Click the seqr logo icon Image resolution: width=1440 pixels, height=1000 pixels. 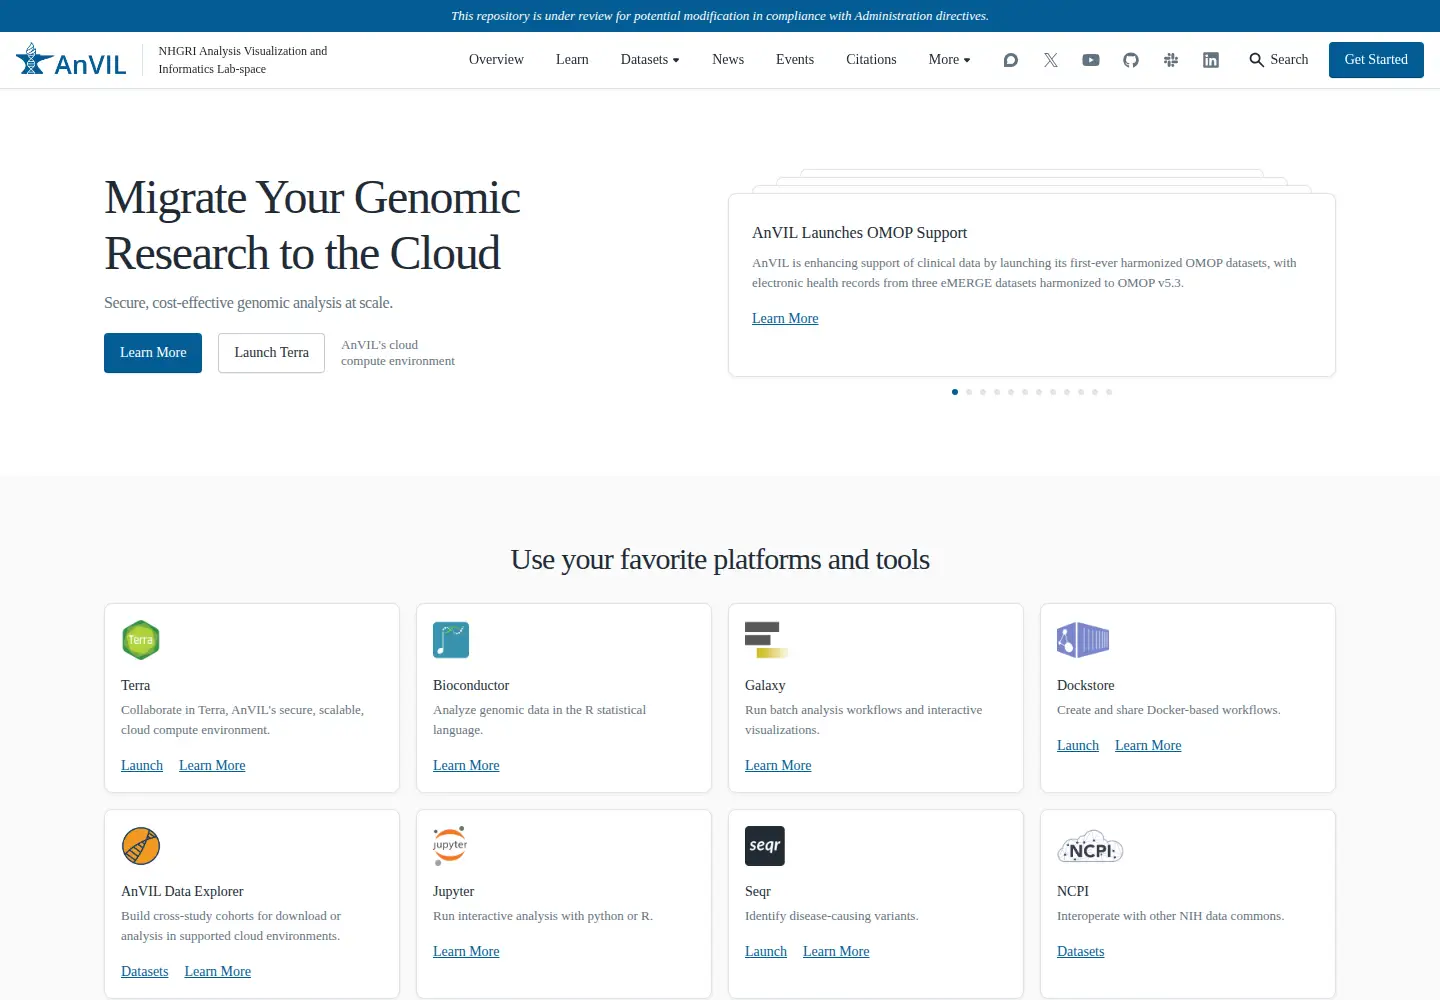[x=765, y=846]
